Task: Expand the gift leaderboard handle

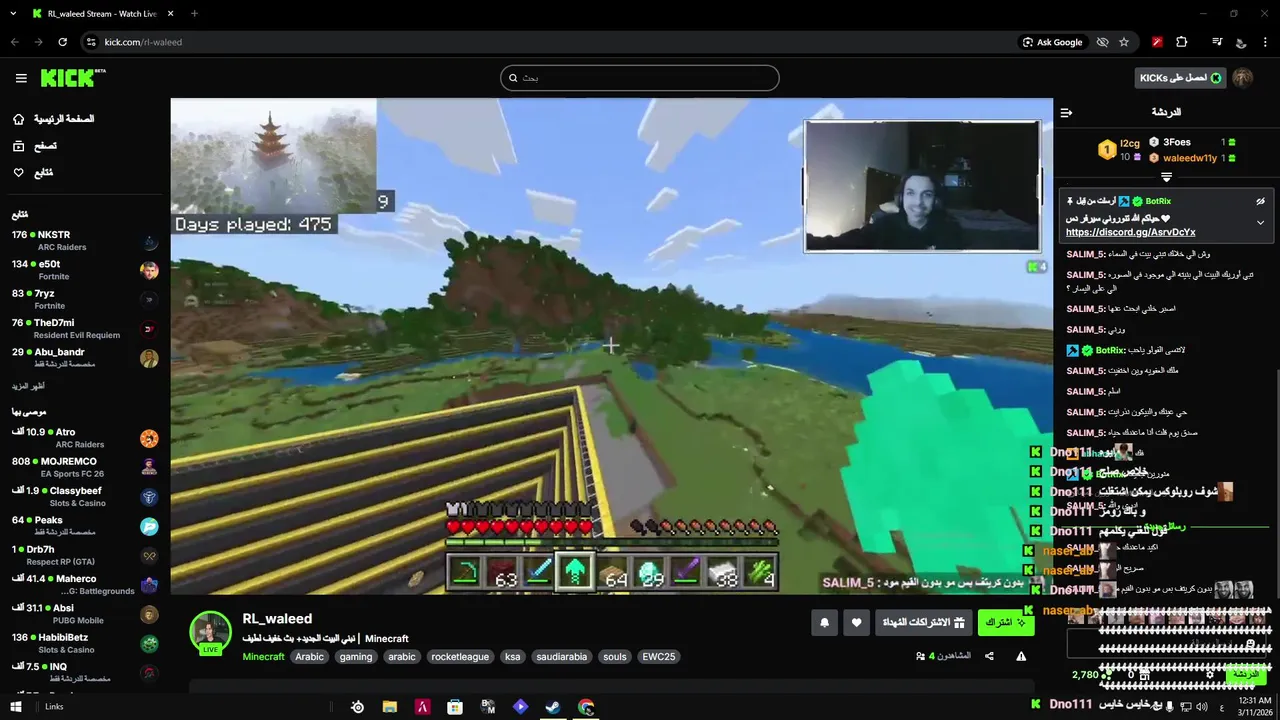Action: tap(1166, 177)
